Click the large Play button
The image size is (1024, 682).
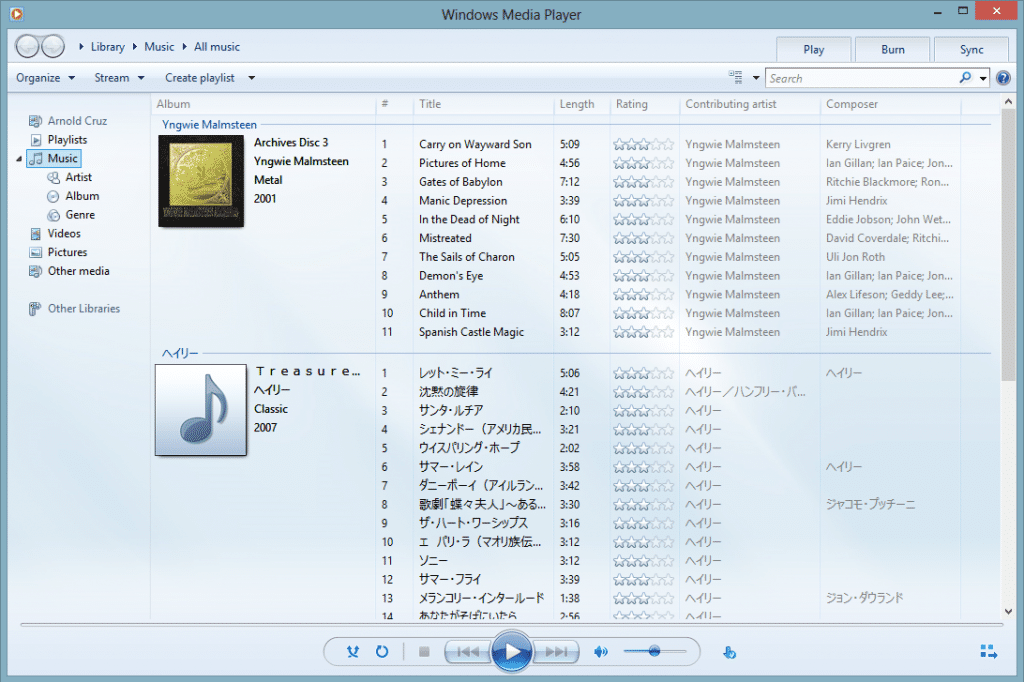pyautogui.click(x=511, y=651)
